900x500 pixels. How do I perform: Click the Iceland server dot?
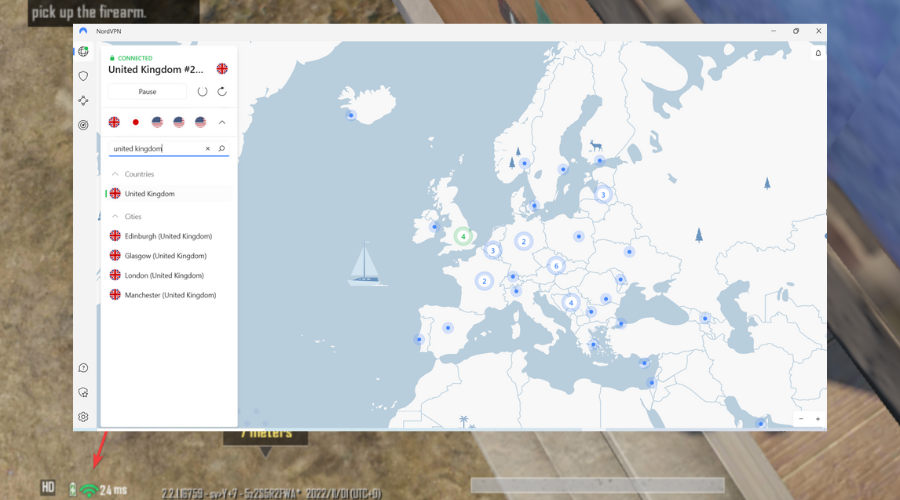[x=351, y=115]
